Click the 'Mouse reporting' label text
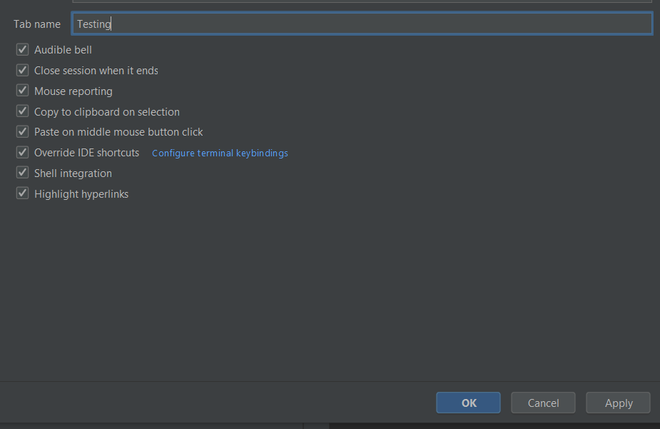This screenshot has width=660, height=429. 73,91
